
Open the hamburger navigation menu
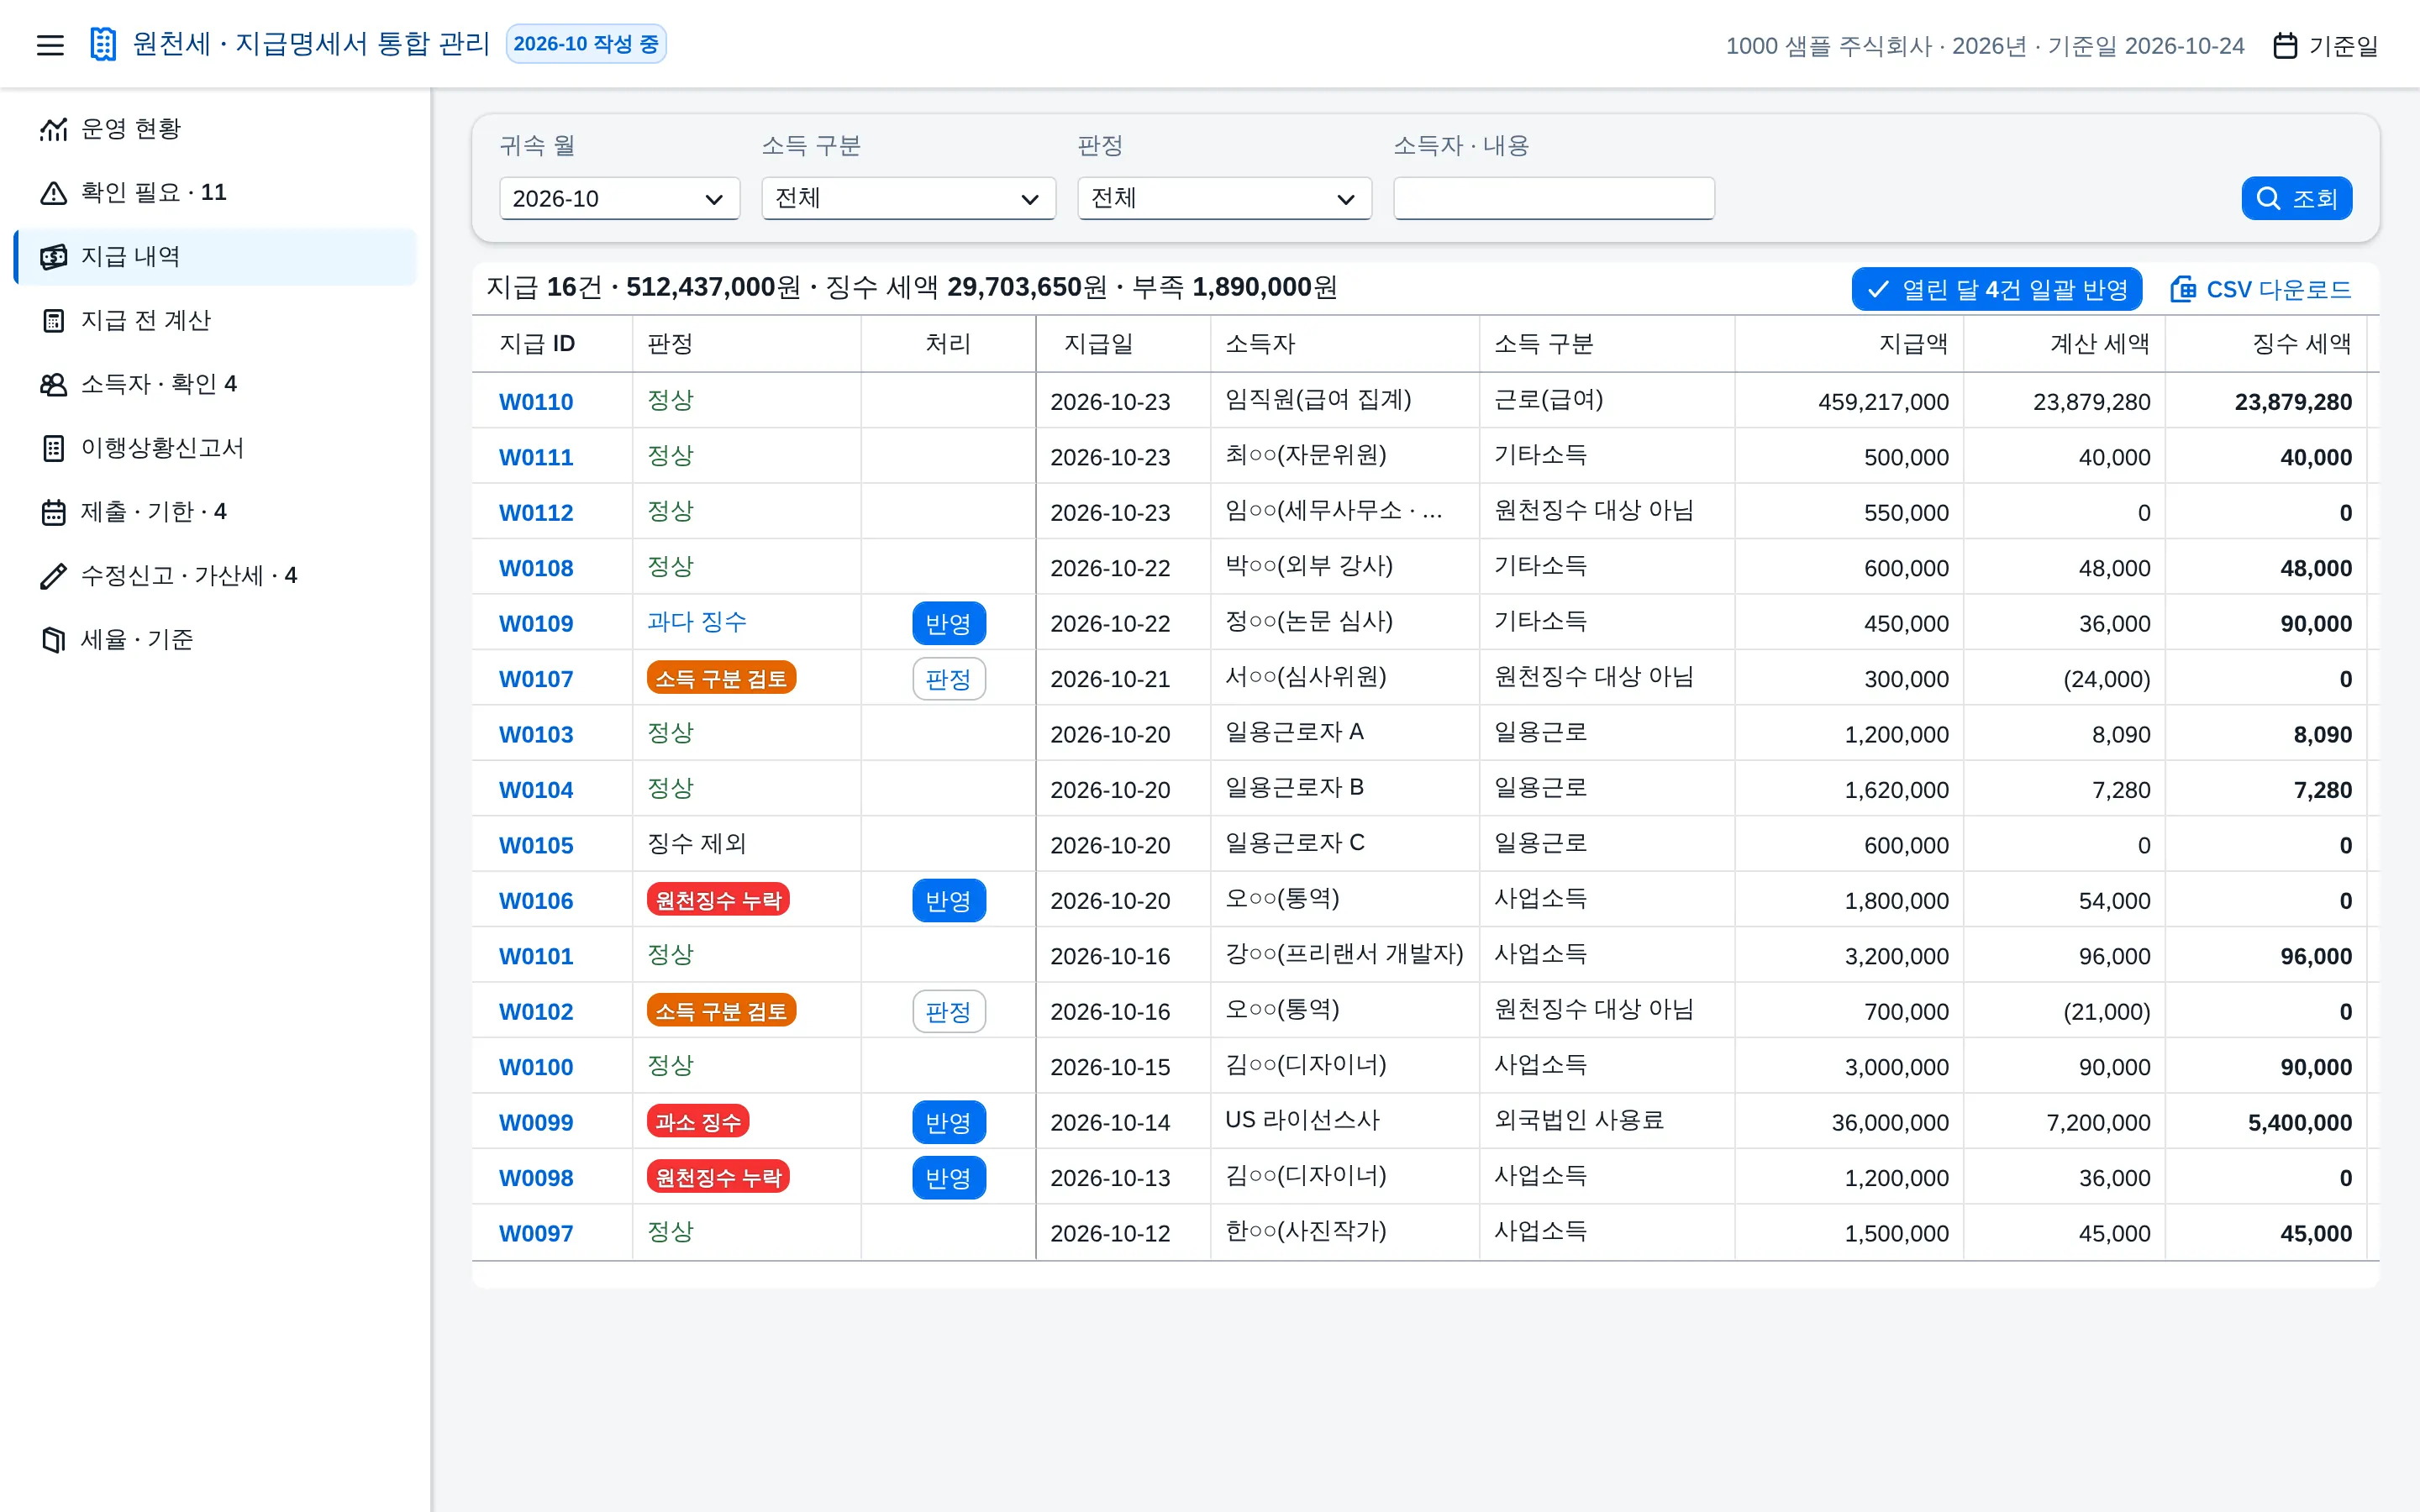50,45
